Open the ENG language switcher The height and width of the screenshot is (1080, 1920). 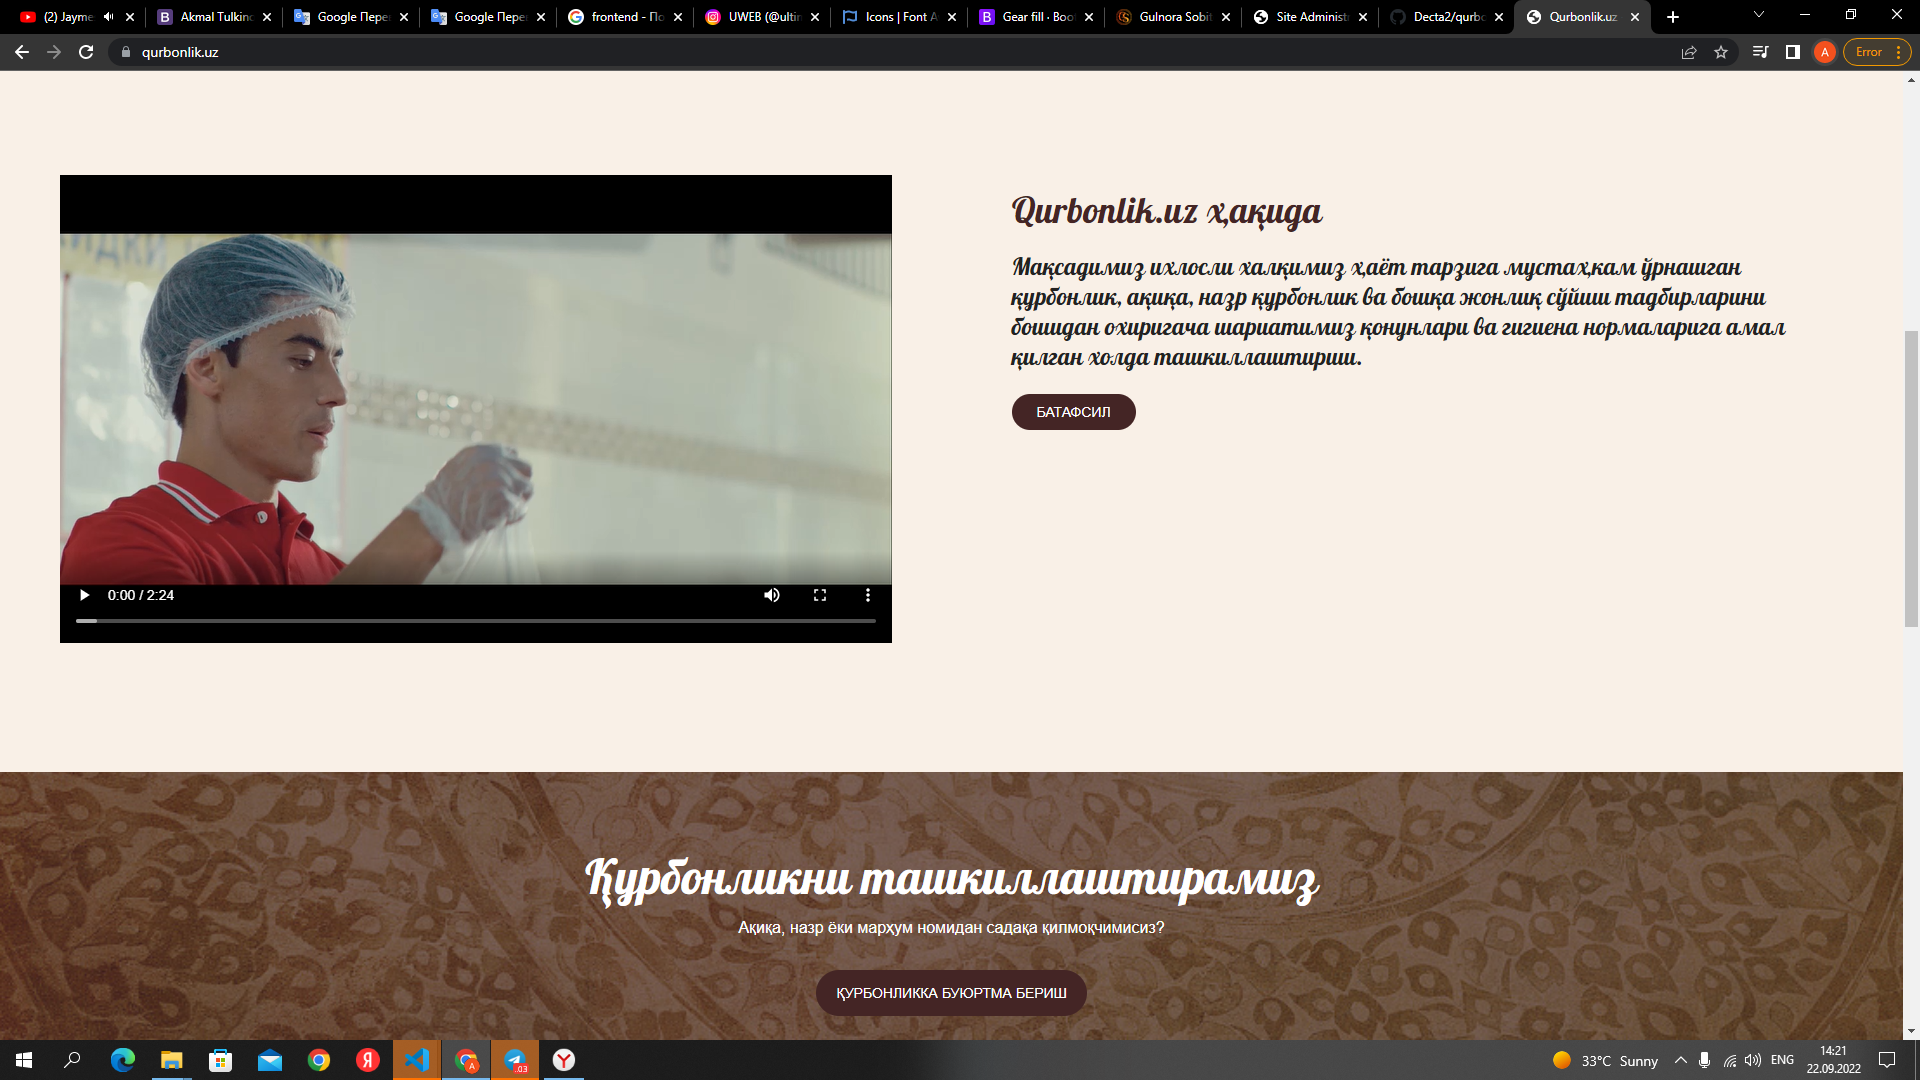pyautogui.click(x=1782, y=1060)
